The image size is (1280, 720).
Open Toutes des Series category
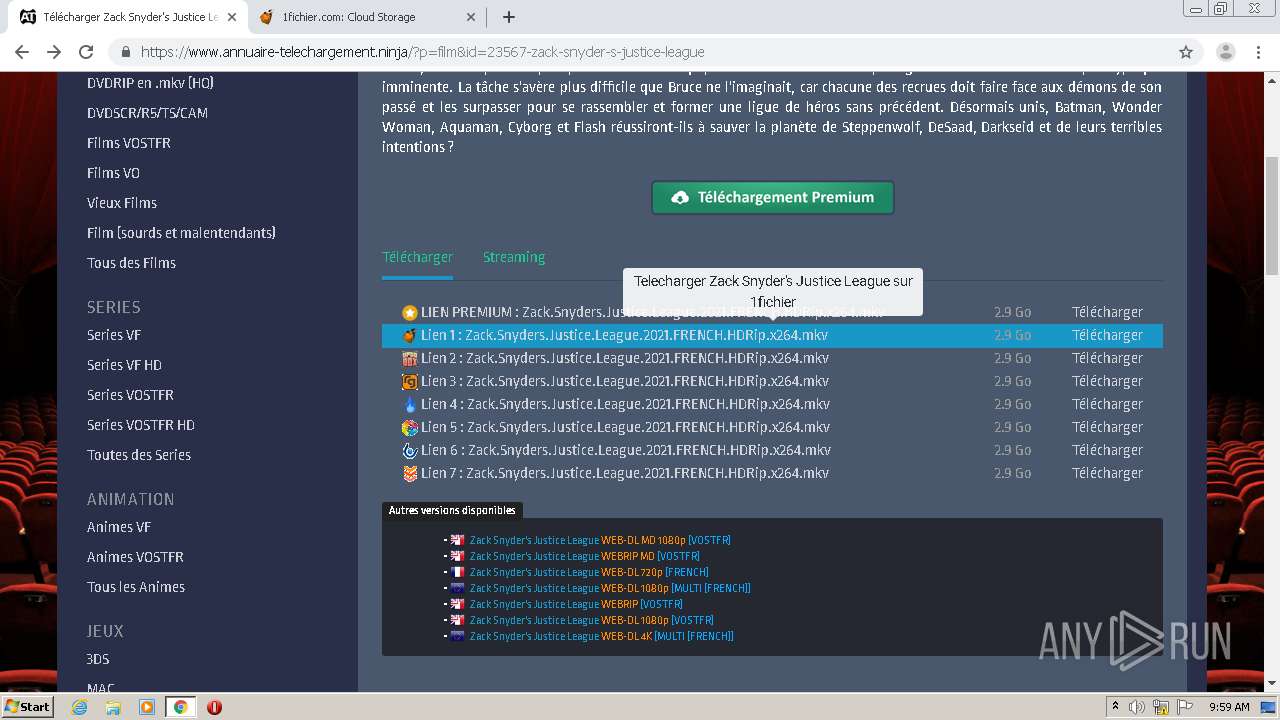[139, 455]
